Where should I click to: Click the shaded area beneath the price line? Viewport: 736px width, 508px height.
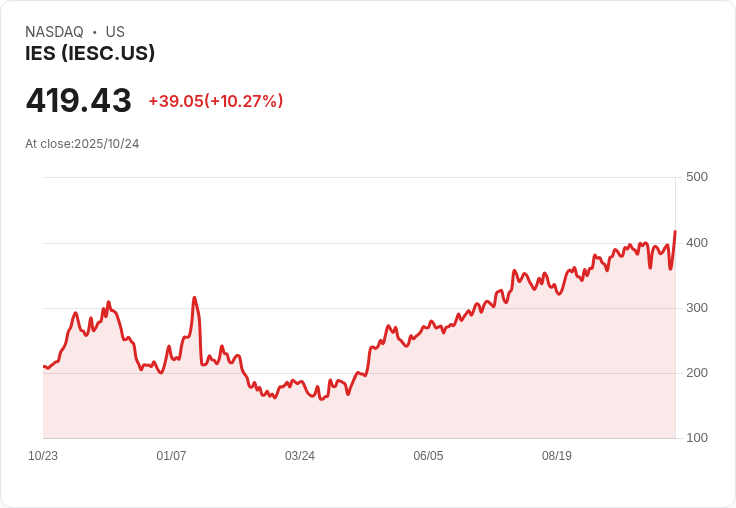click(x=450, y=400)
